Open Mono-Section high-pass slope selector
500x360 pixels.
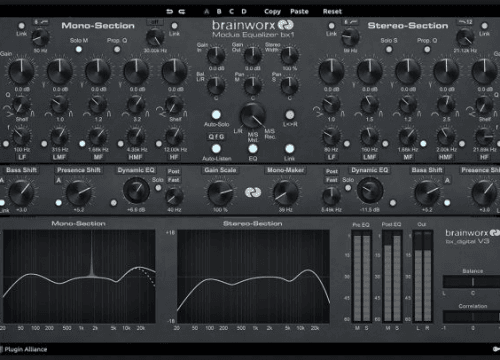(x=41, y=22)
